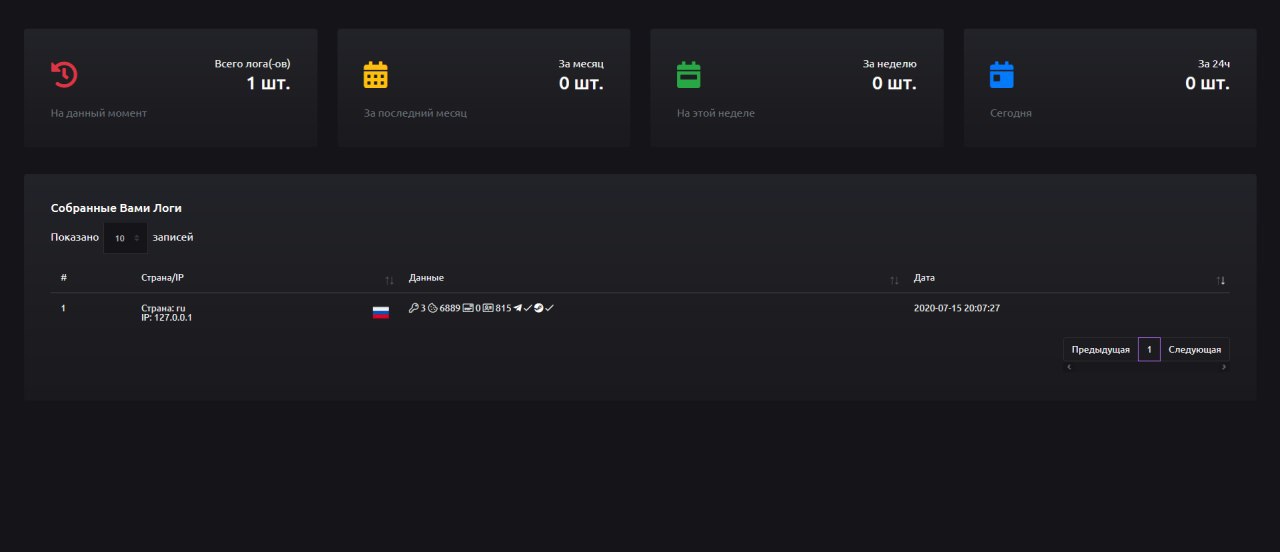The width and height of the screenshot is (1280, 552).
Task: Sort table by Дата column arrows
Action: click(x=1220, y=280)
